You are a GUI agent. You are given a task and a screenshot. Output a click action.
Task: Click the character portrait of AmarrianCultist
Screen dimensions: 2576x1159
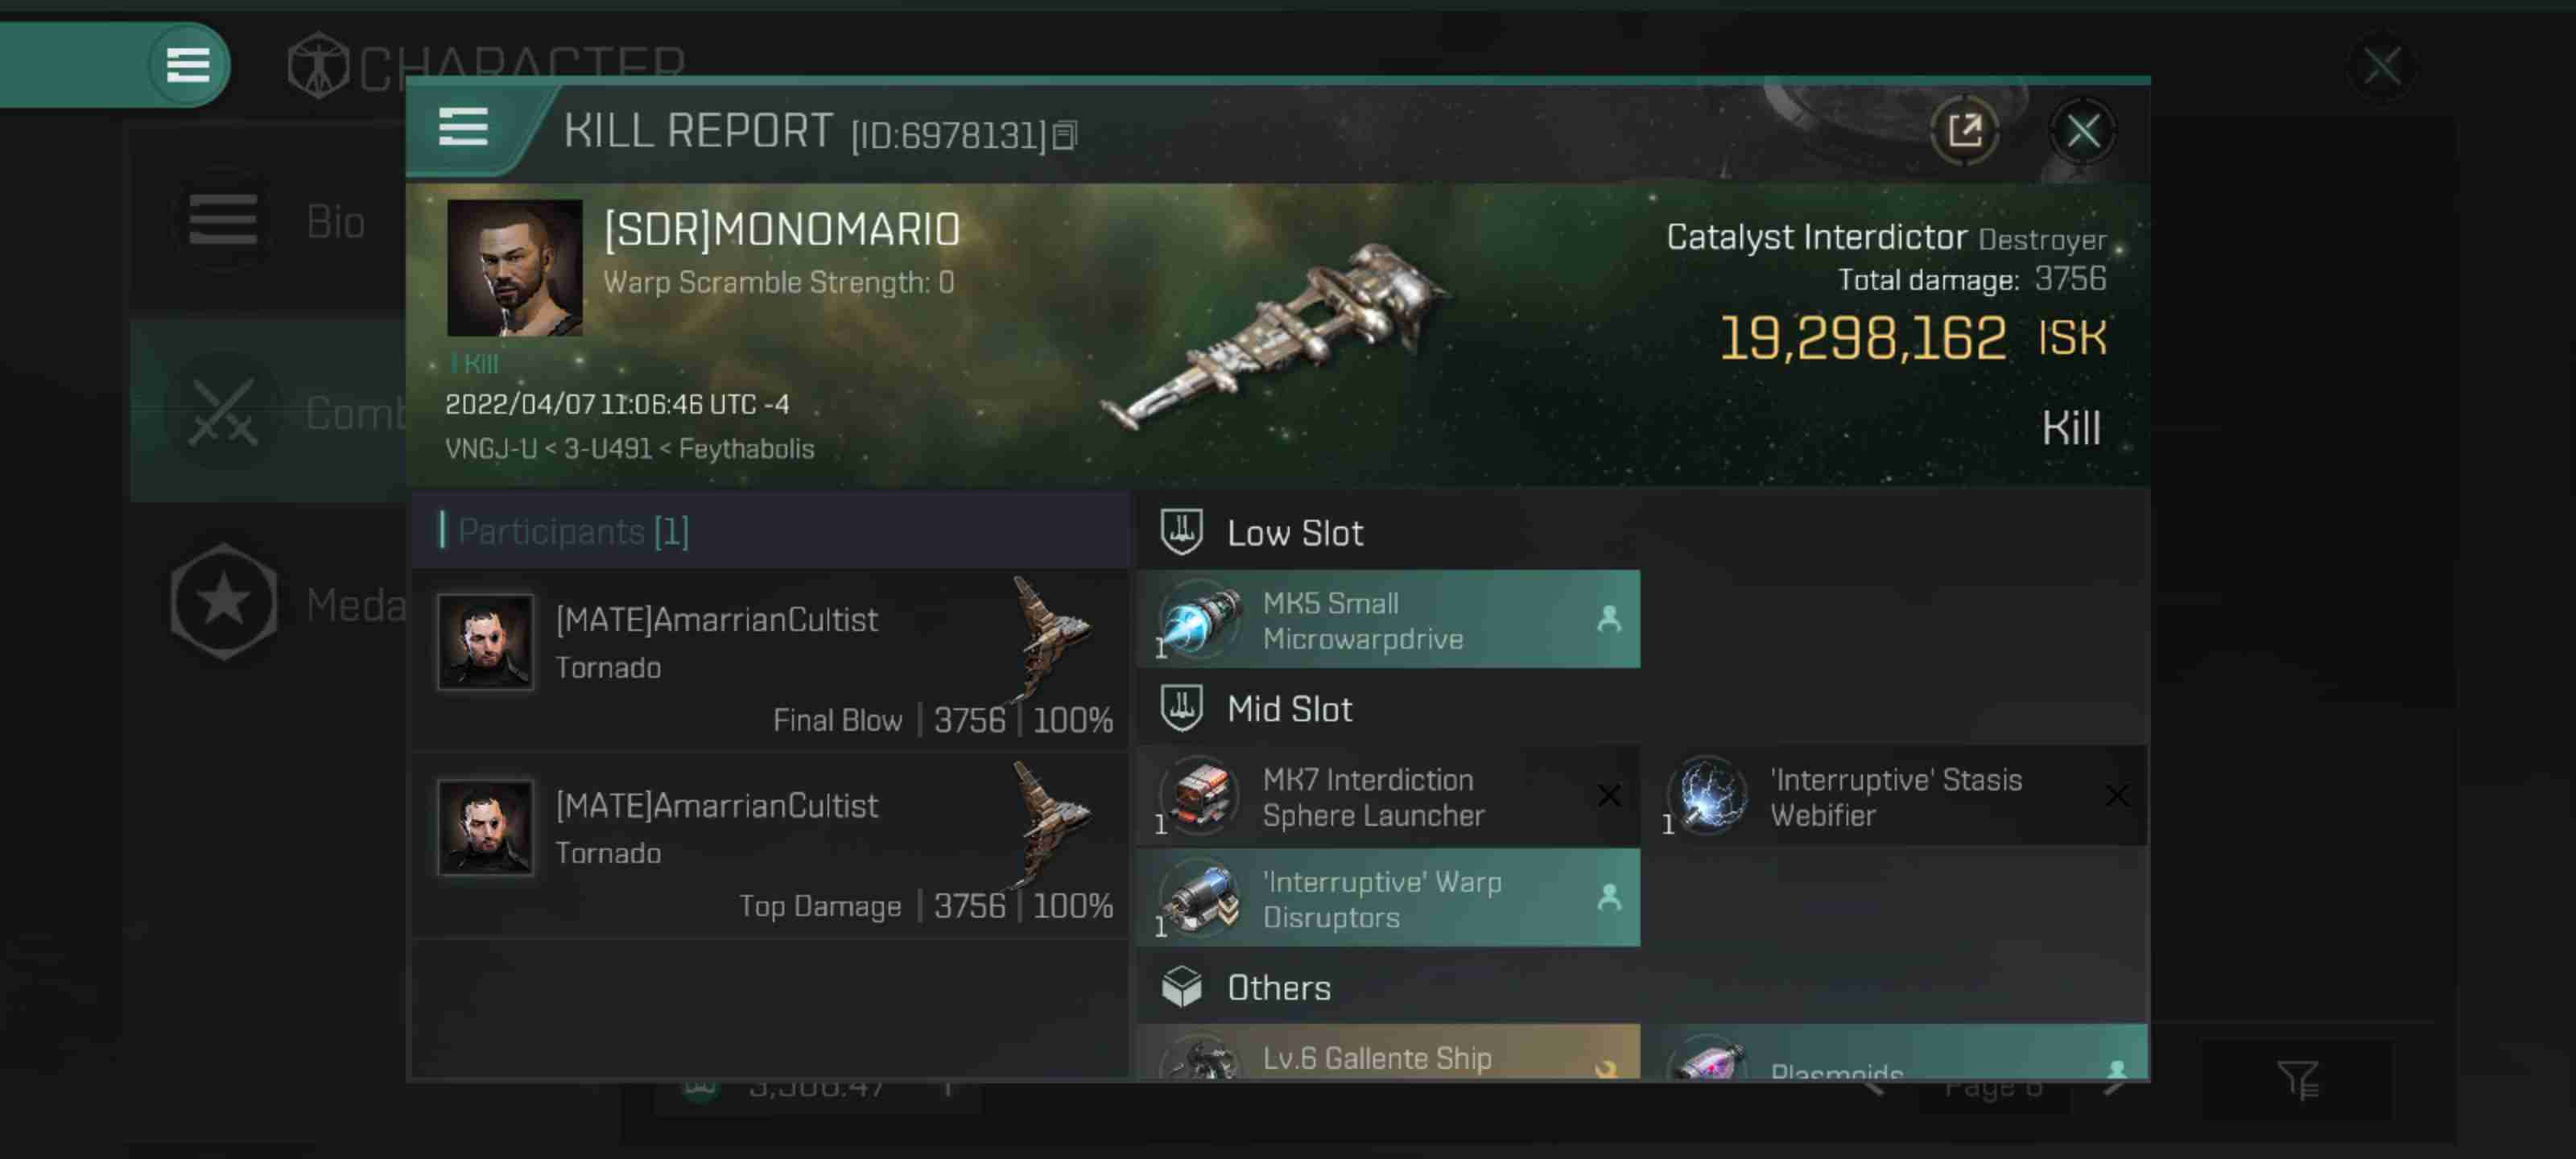(x=486, y=642)
